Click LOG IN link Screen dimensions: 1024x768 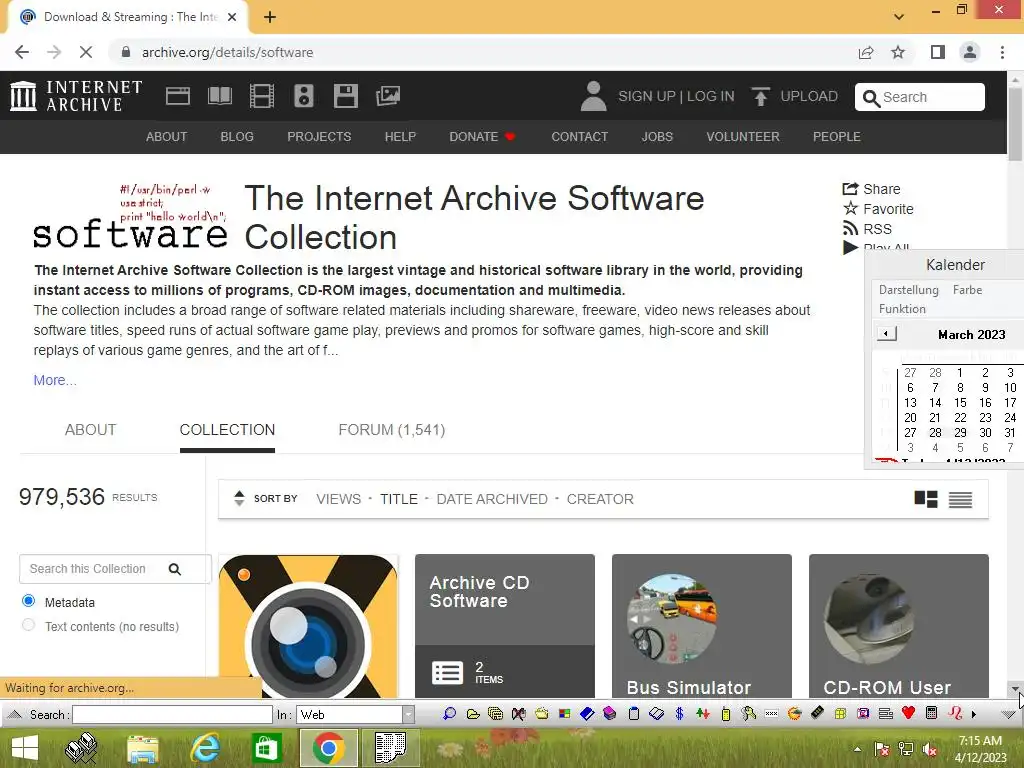click(x=711, y=96)
